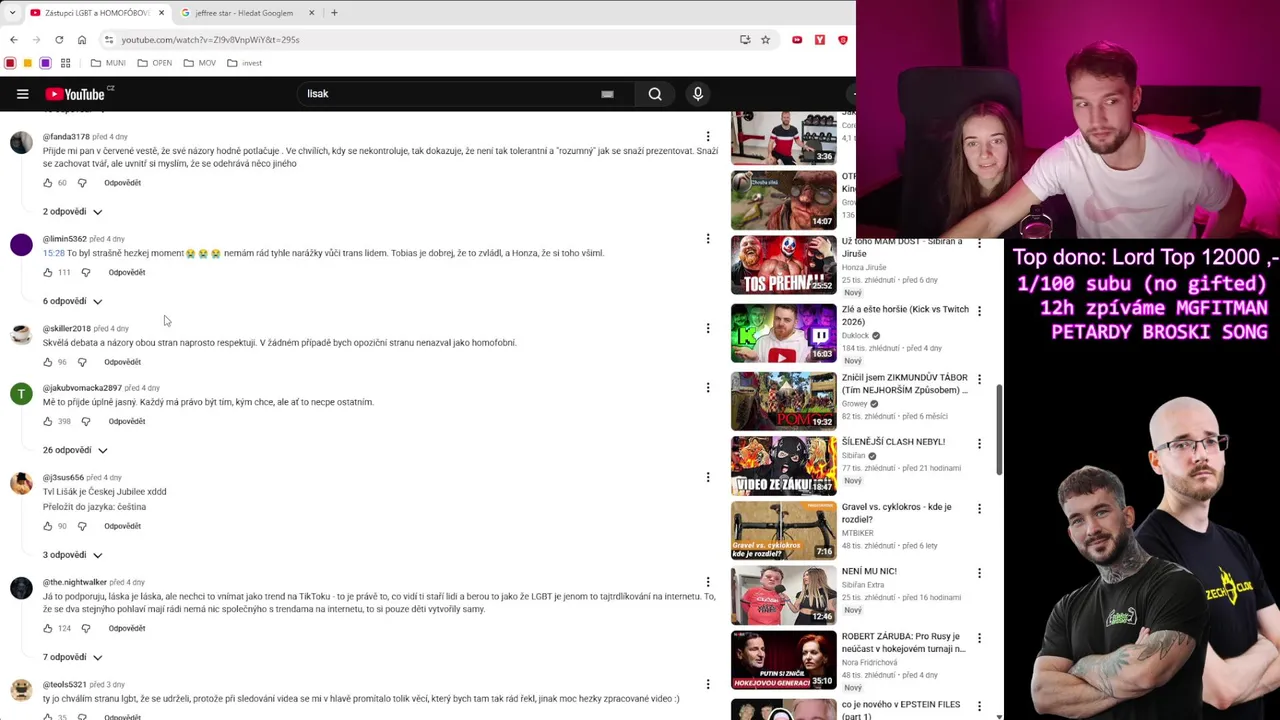Open the Kick vs Twitch 2026 thumbnail
1280x720 pixels.
(x=783, y=333)
